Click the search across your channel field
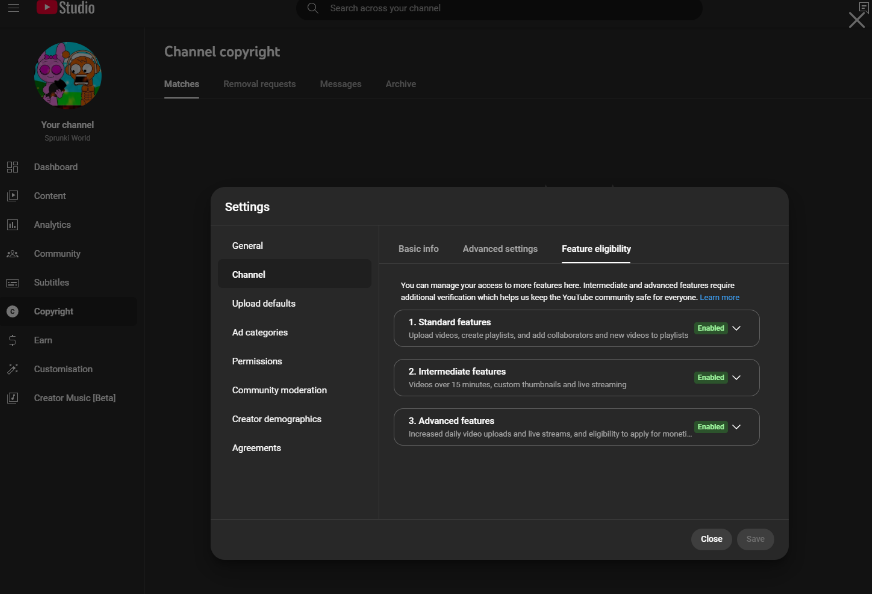This screenshot has height=594, width=872. click(x=499, y=8)
